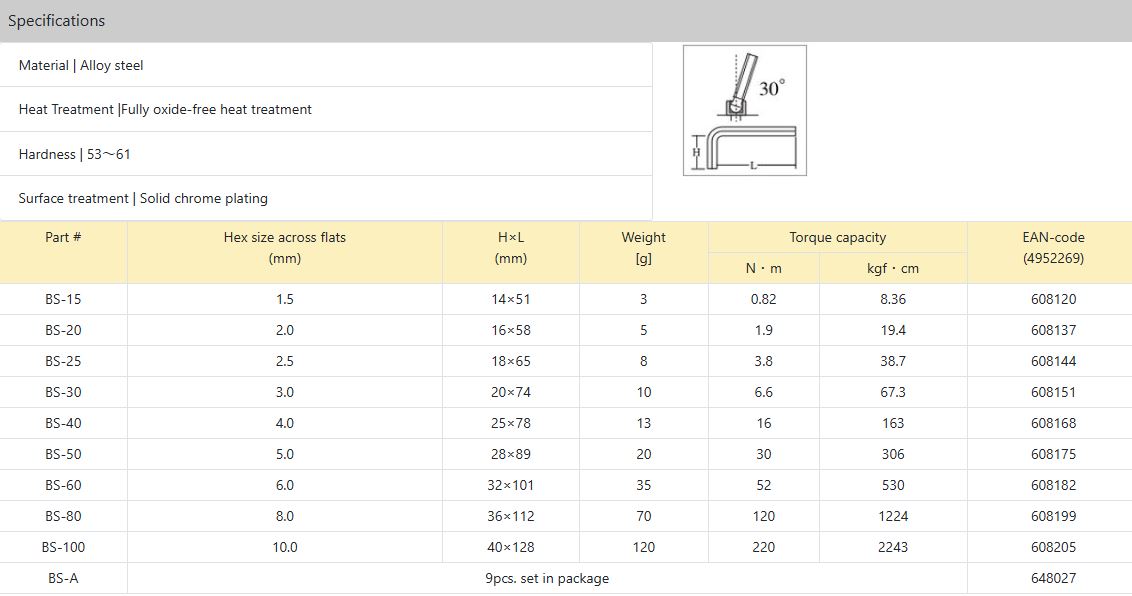Click the H×L (mm) column header
Viewport: 1132px width, 596px height.
click(510, 248)
